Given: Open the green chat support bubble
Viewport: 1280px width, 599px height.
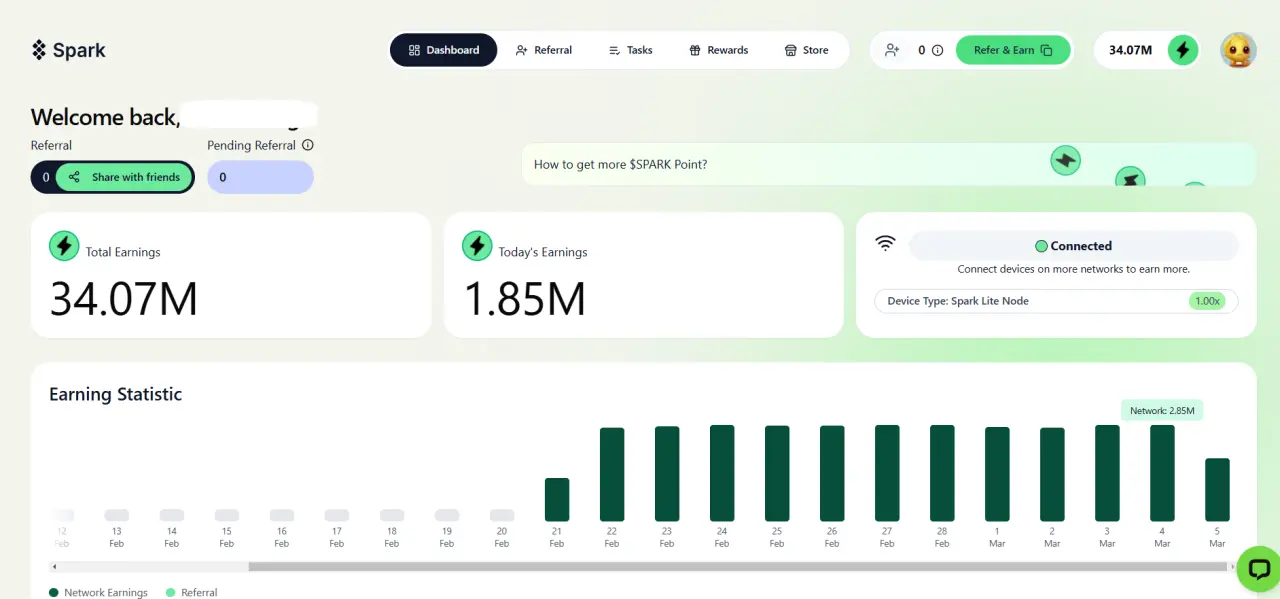Looking at the screenshot, I should click(1259, 569).
